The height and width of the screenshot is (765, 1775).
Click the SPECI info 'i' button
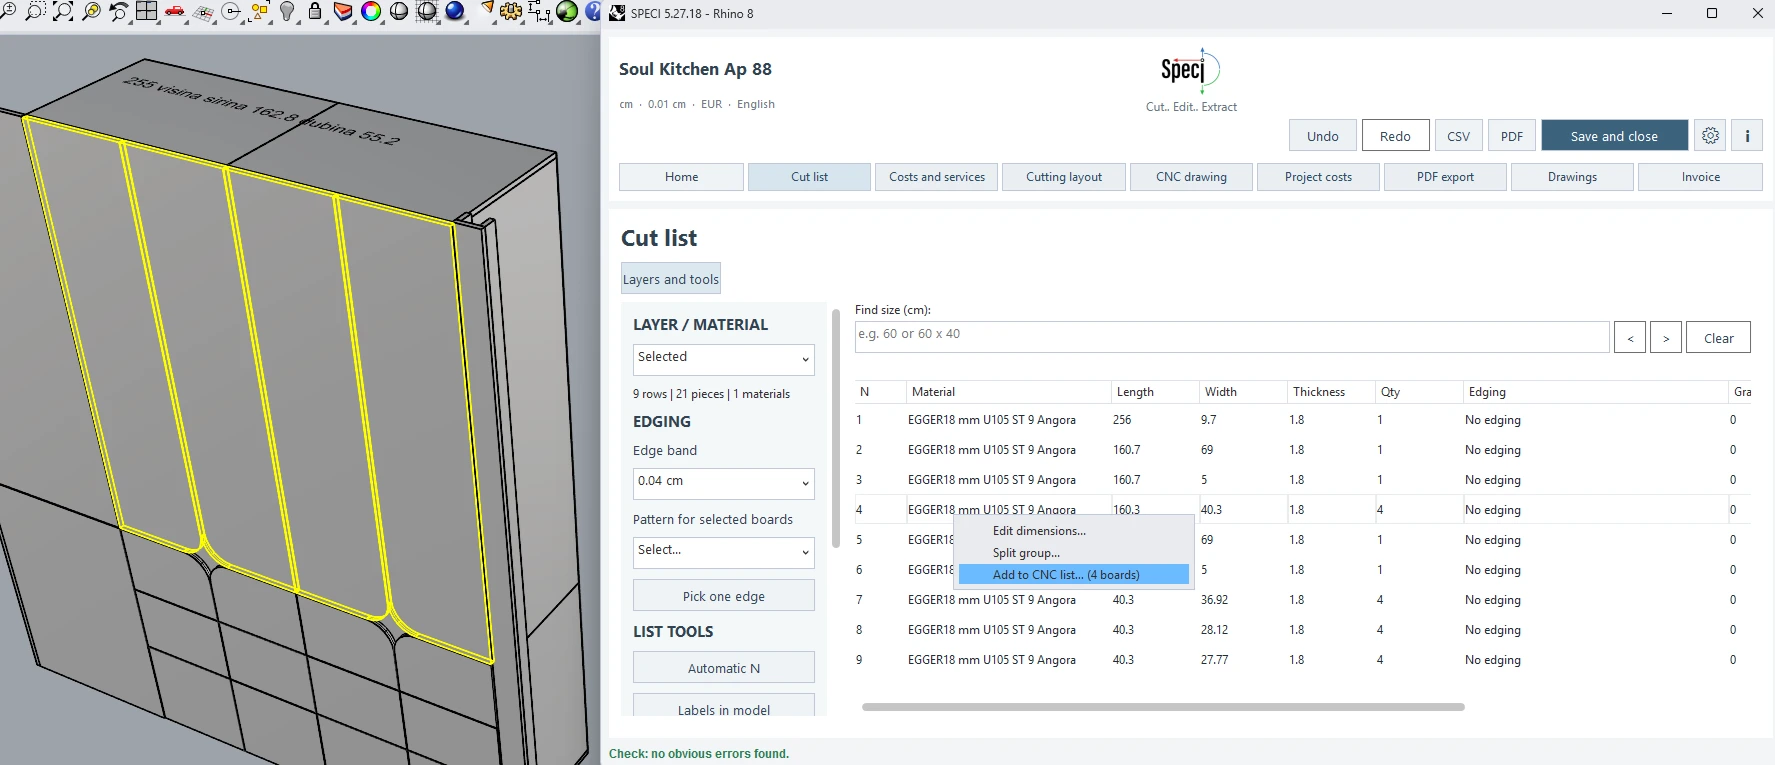(x=1747, y=136)
